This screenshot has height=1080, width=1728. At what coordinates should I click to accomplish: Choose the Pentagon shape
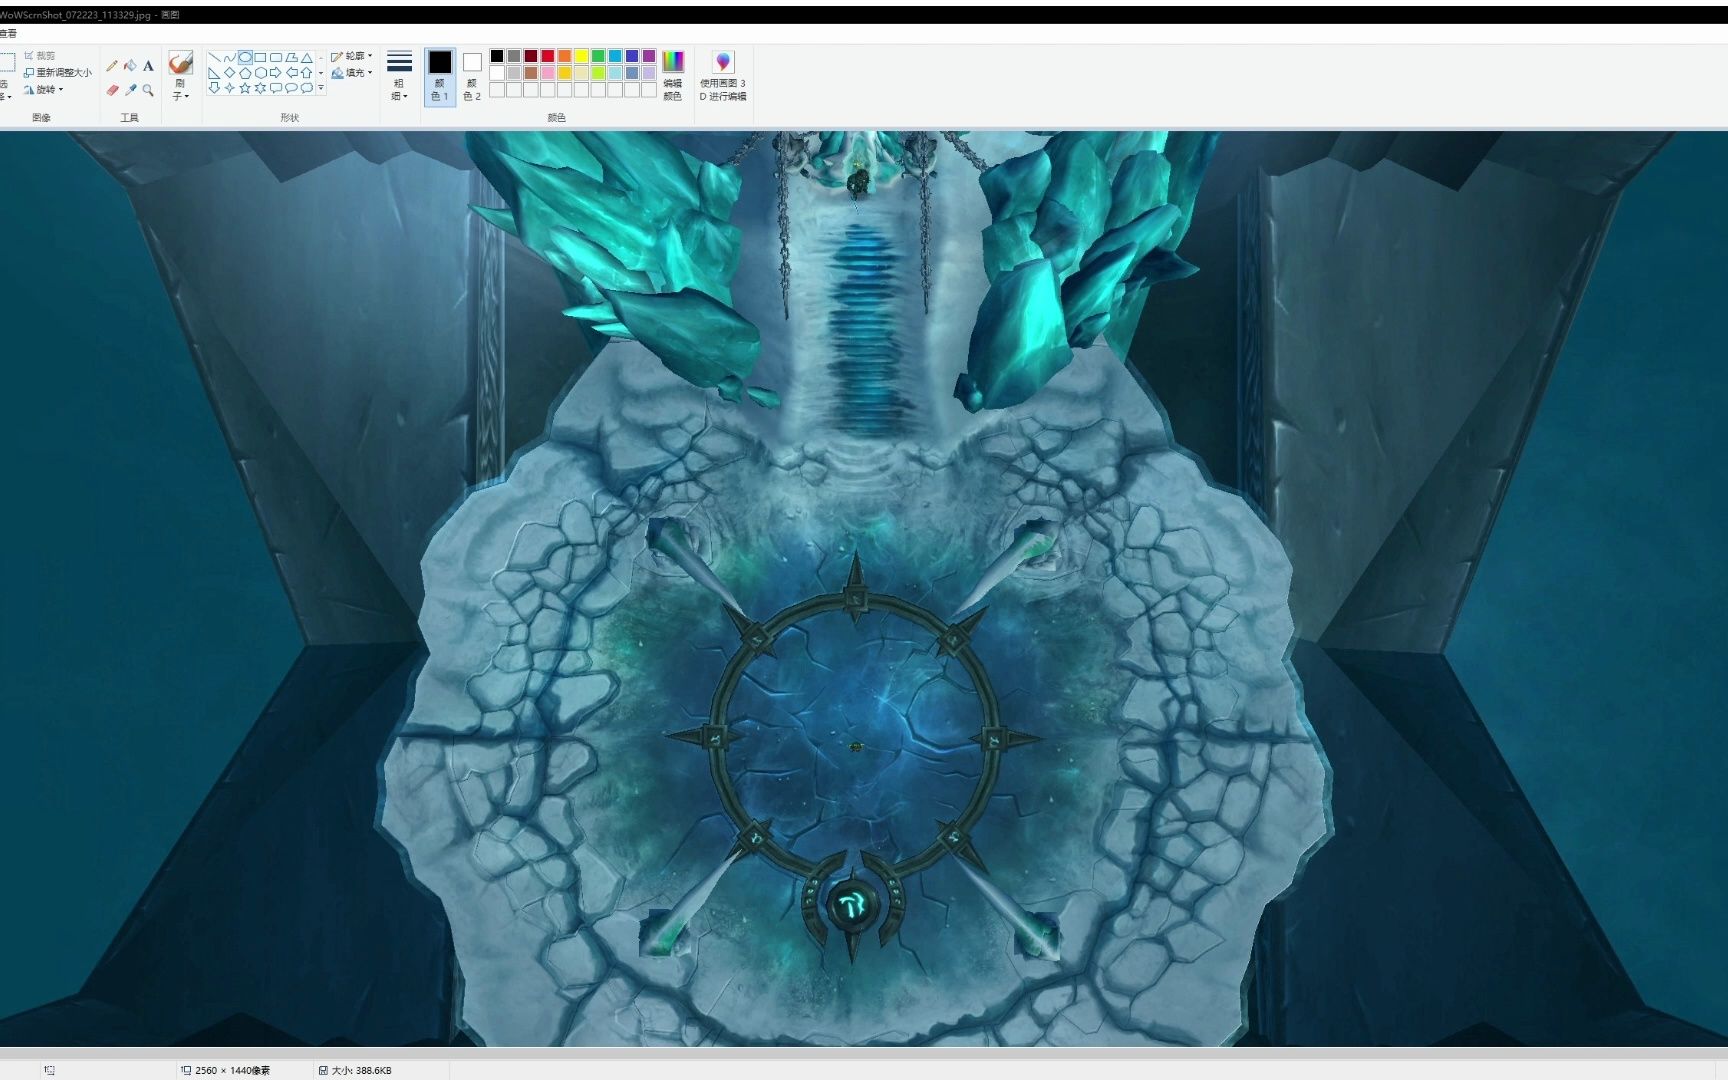point(245,73)
